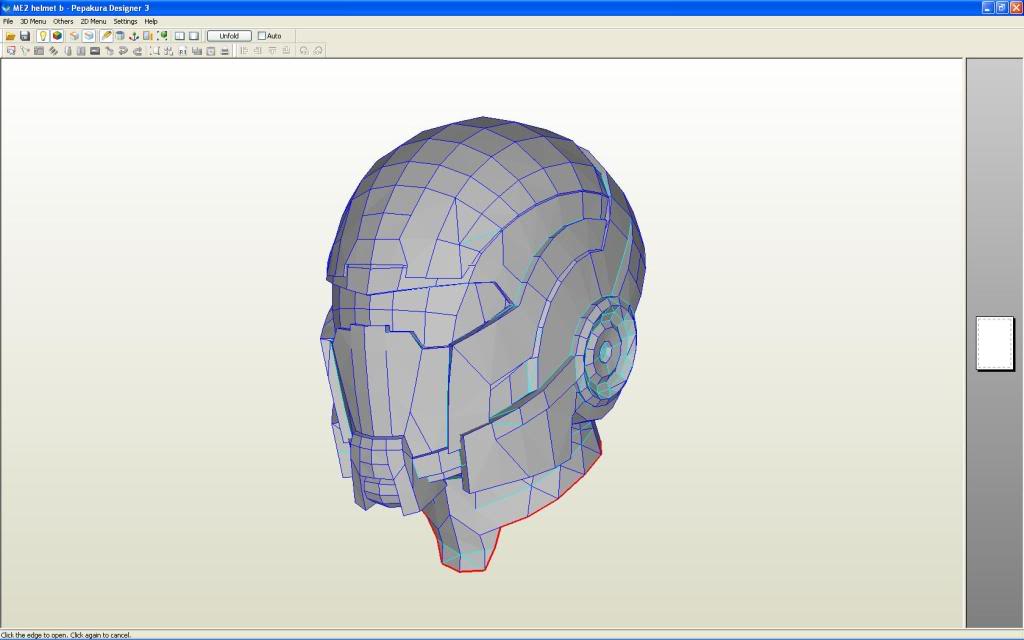Viewport: 1024px width, 640px height.
Task: Switch to the split two-pane window layout icon
Action: coord(180,36)
